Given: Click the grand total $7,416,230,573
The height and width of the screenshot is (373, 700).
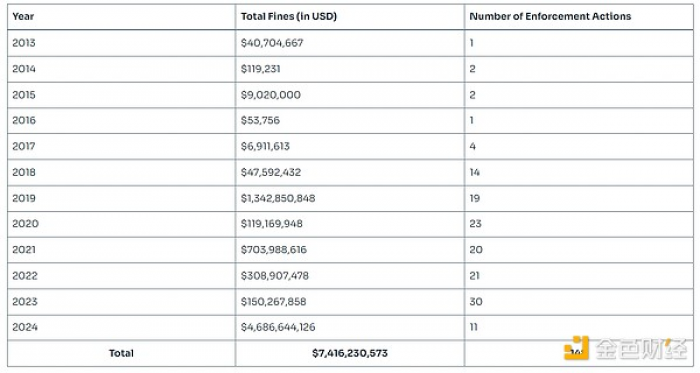Looking at the screenshot, I should (350, 353).
